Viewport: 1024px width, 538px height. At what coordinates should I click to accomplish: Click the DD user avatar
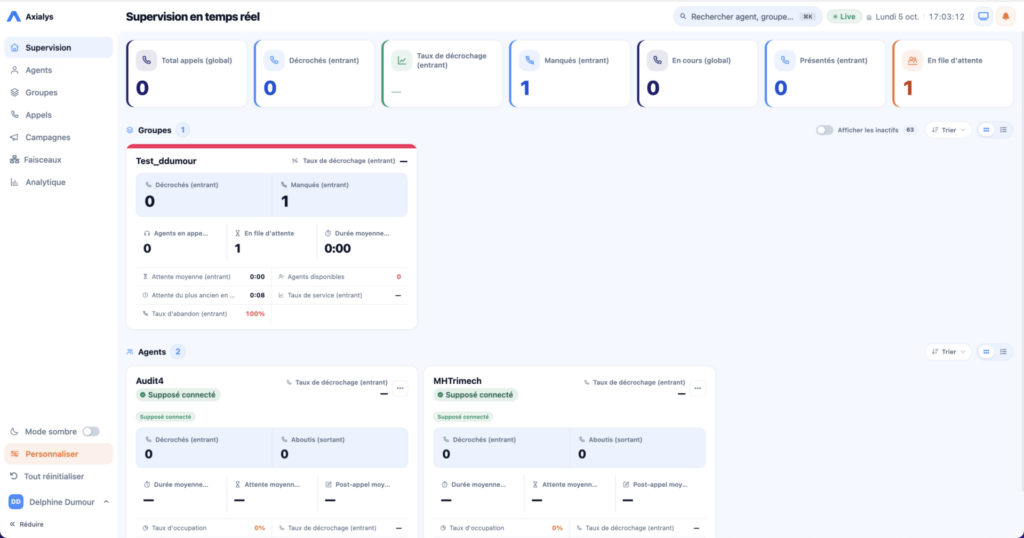click(16, 502)
